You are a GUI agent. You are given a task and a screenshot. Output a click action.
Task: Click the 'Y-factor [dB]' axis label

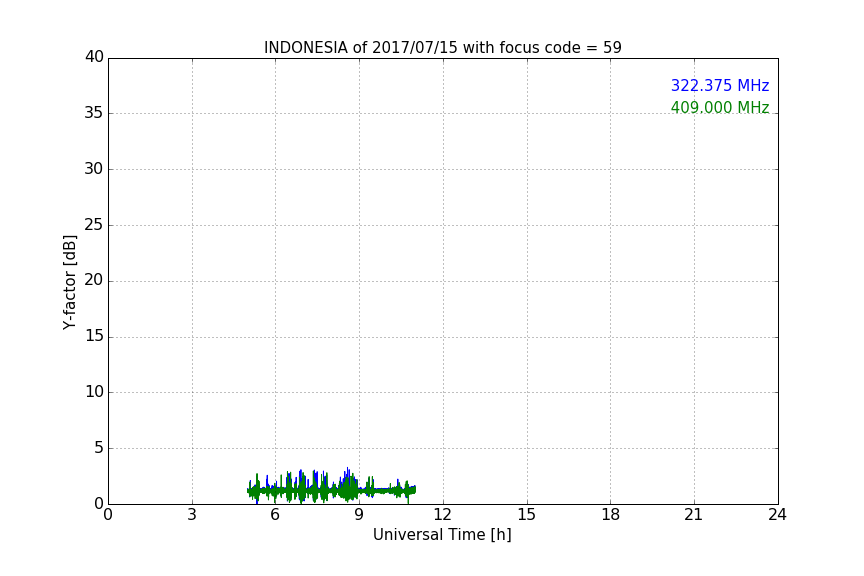point(69,282)
